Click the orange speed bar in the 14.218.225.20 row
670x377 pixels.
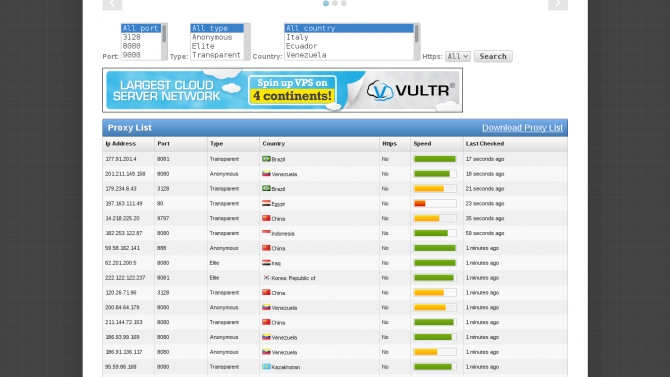click(426, 218)
